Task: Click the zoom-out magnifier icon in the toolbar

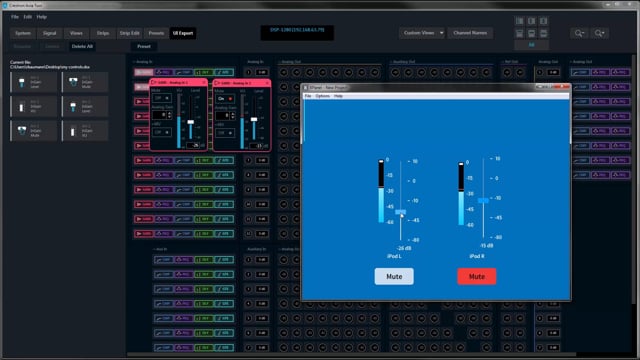Action: click(579, 33)
